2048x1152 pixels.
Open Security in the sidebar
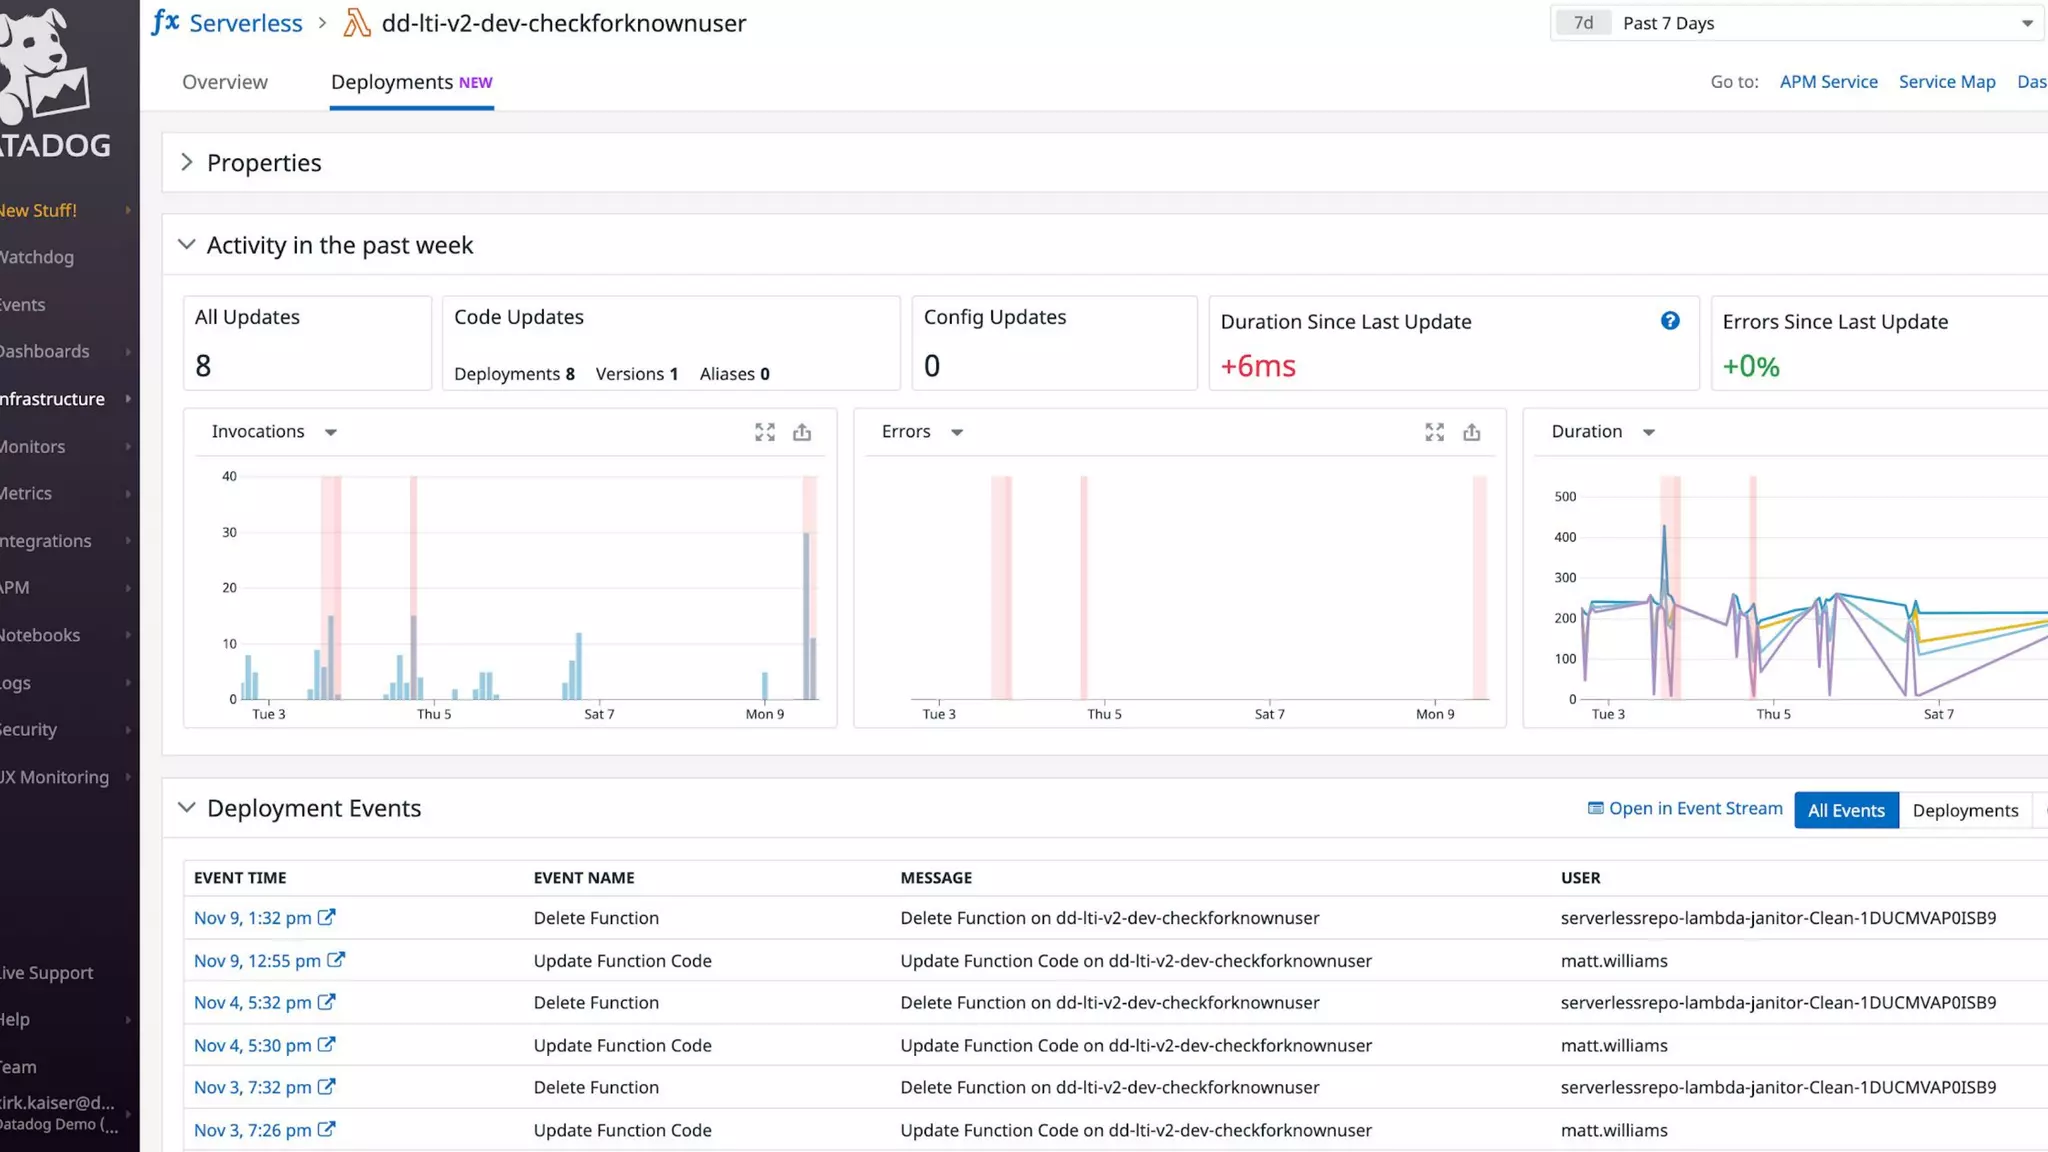[x=29, y=729]
